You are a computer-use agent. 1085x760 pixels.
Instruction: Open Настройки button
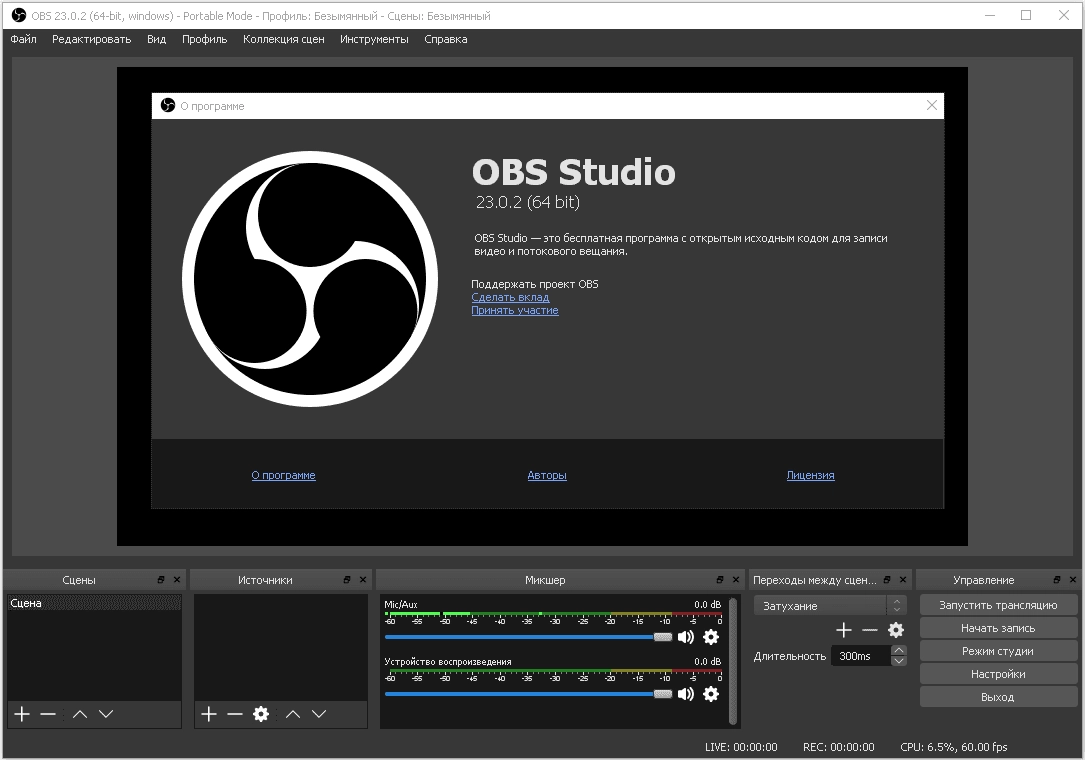(x=998, y=673)
